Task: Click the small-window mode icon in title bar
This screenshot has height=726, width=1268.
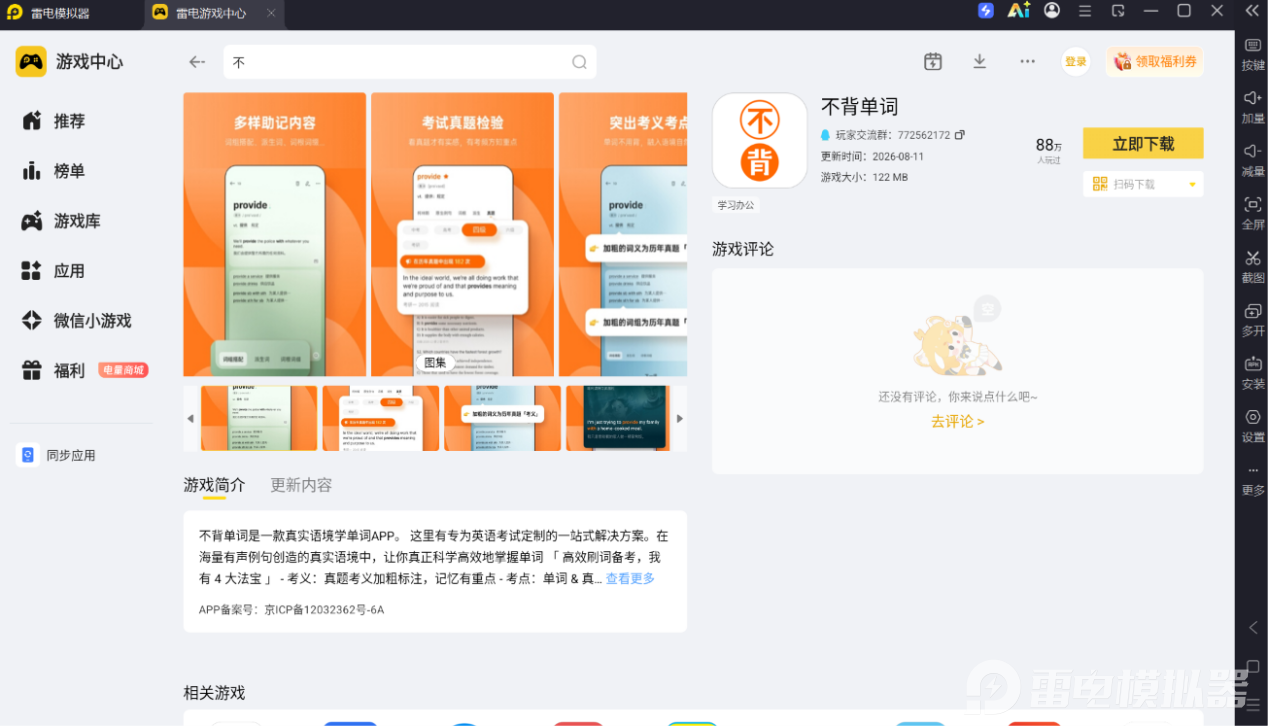Action: (x=1118, y=11)
